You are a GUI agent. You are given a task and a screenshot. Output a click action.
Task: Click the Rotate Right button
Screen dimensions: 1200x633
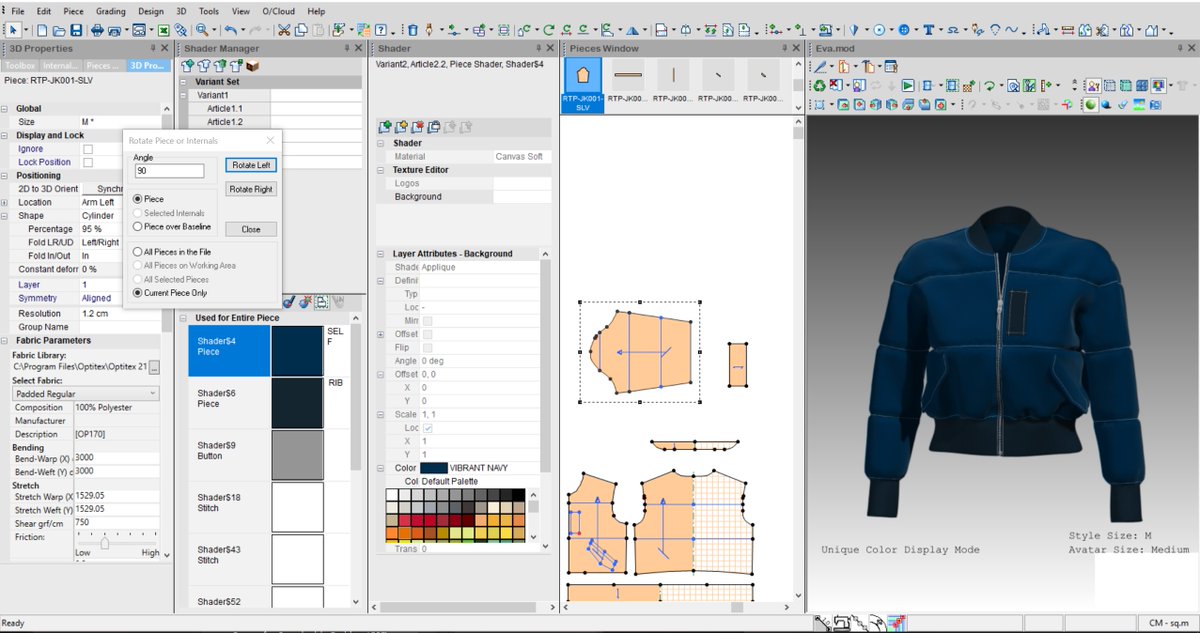(251, 189)
